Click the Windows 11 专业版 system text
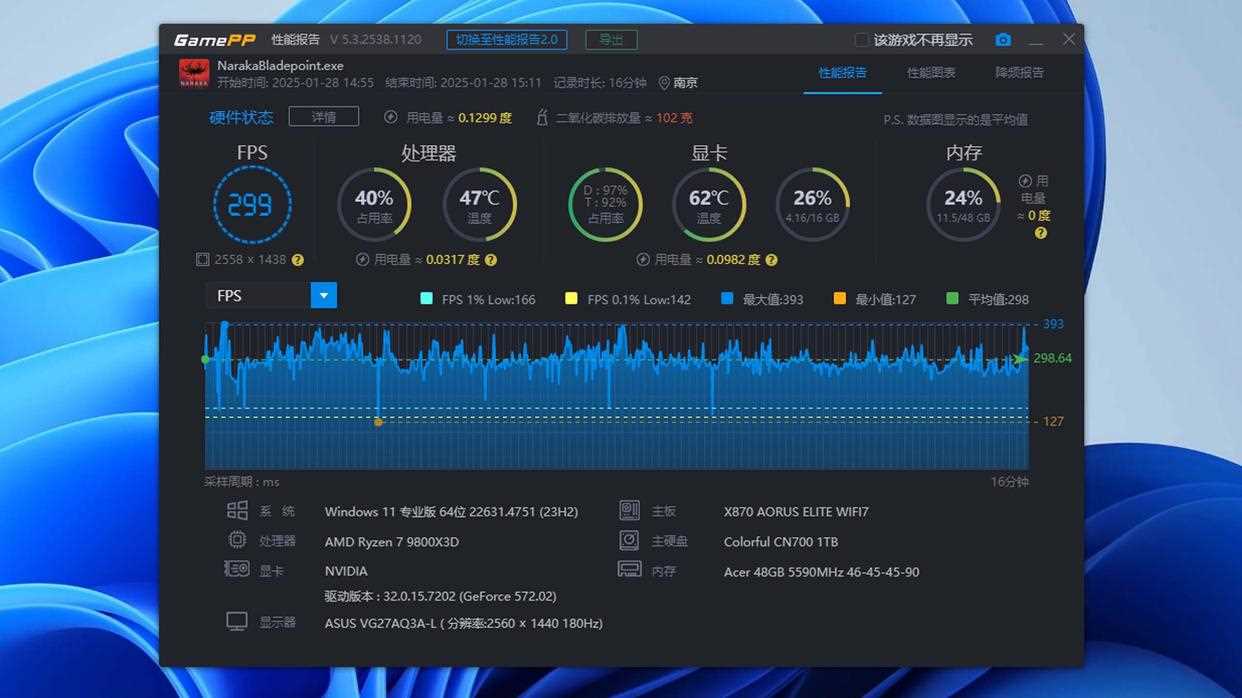1242x698 pixels. 451,512
